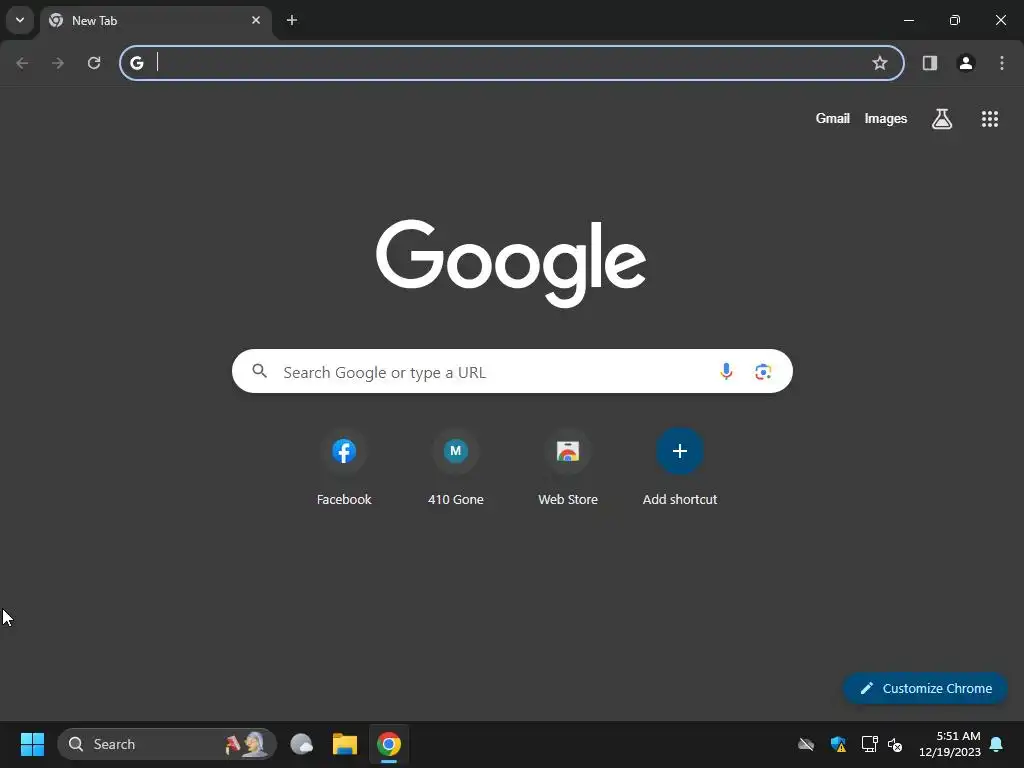
Task: Open the clock showing 5:51 AM
Action: 949,744
